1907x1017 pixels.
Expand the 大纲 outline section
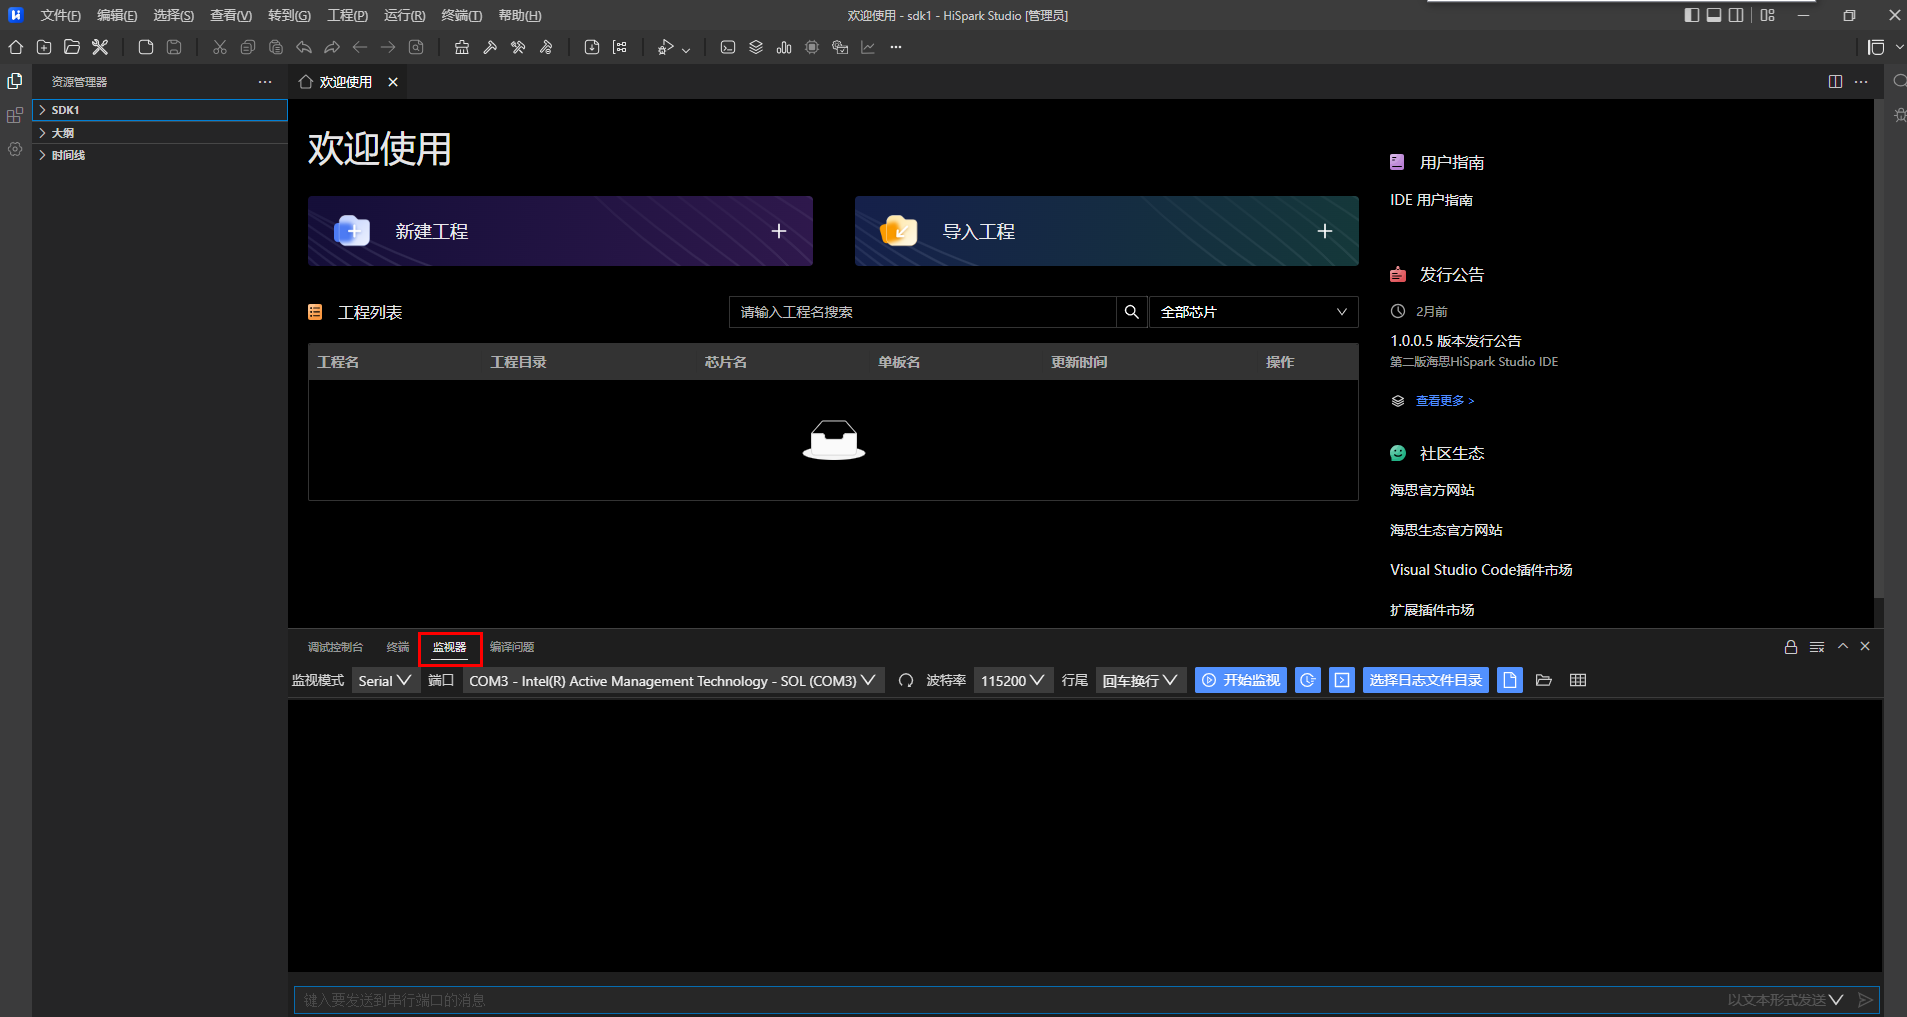pyautogui.click(x=160, y=133)
